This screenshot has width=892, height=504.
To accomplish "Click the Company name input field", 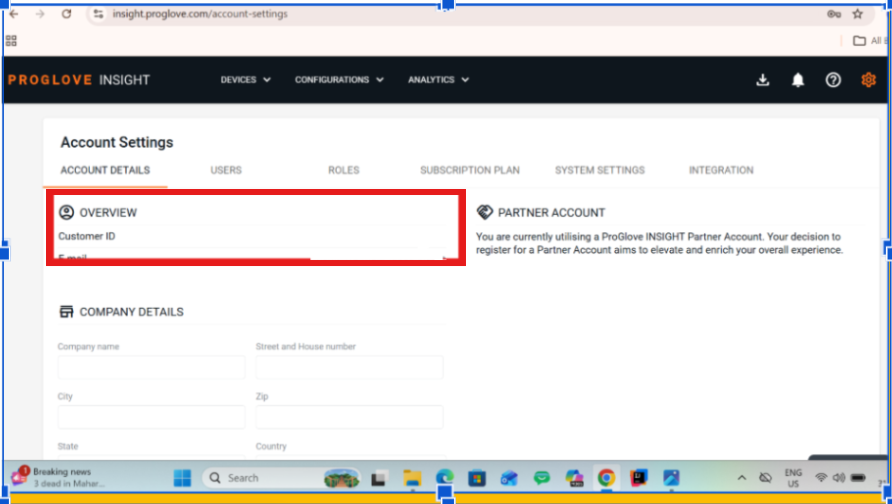I will point(151,367).
